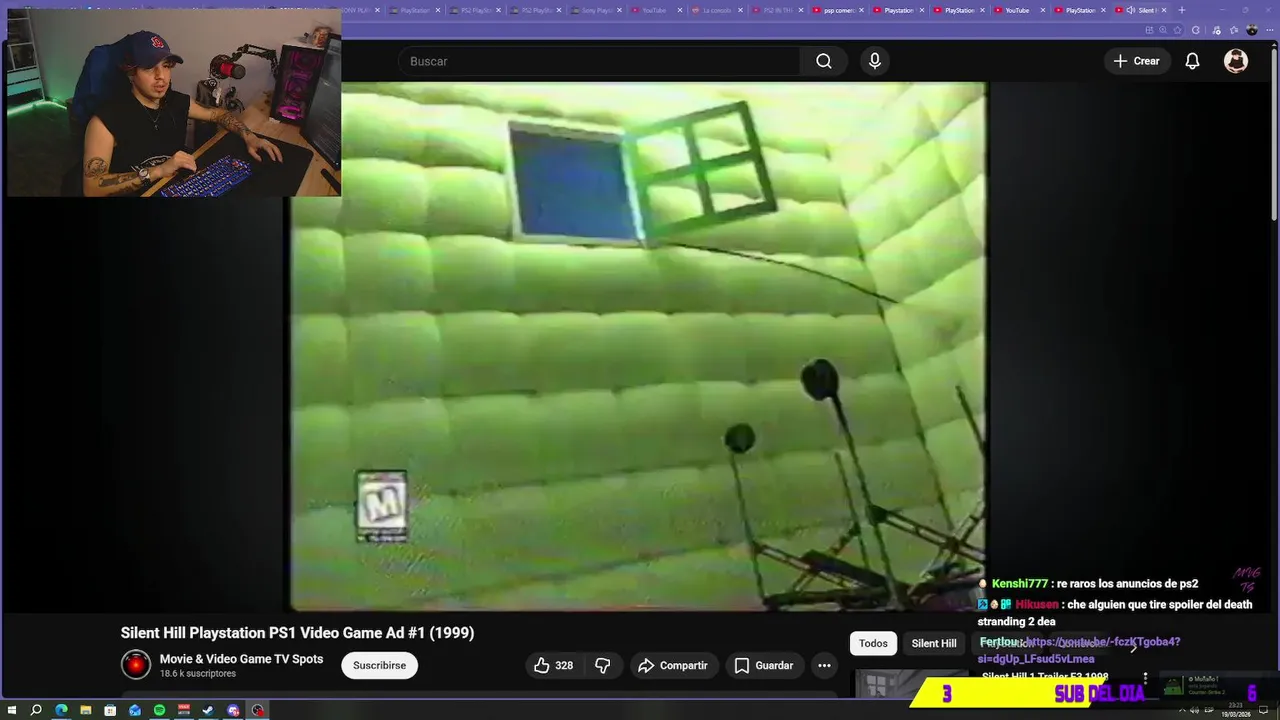
Task: Open the YouTube account avatar menu
Action: point(1236,61)
